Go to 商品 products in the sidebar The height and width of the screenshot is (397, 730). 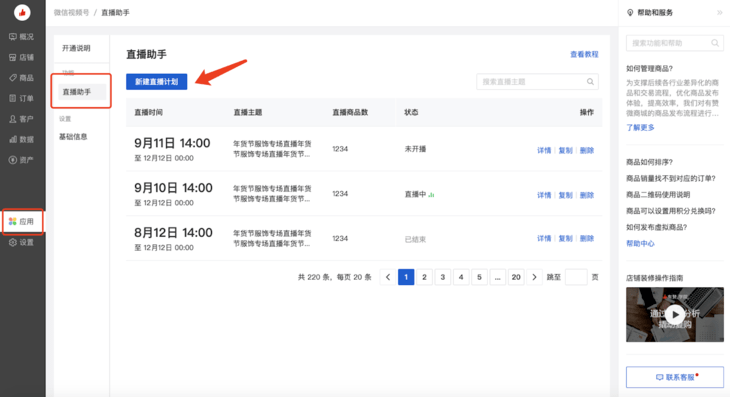pyautogui.click(x=21, y=78)
